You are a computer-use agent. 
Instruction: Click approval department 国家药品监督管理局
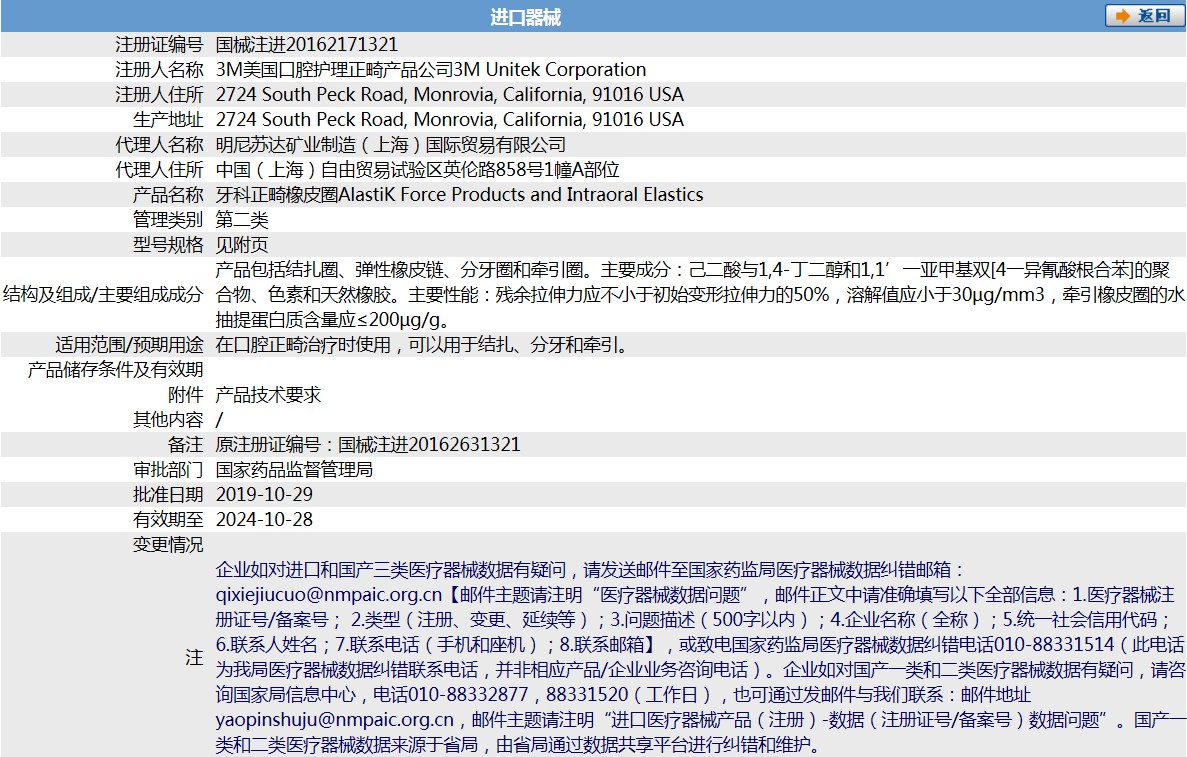pos(294,469)
